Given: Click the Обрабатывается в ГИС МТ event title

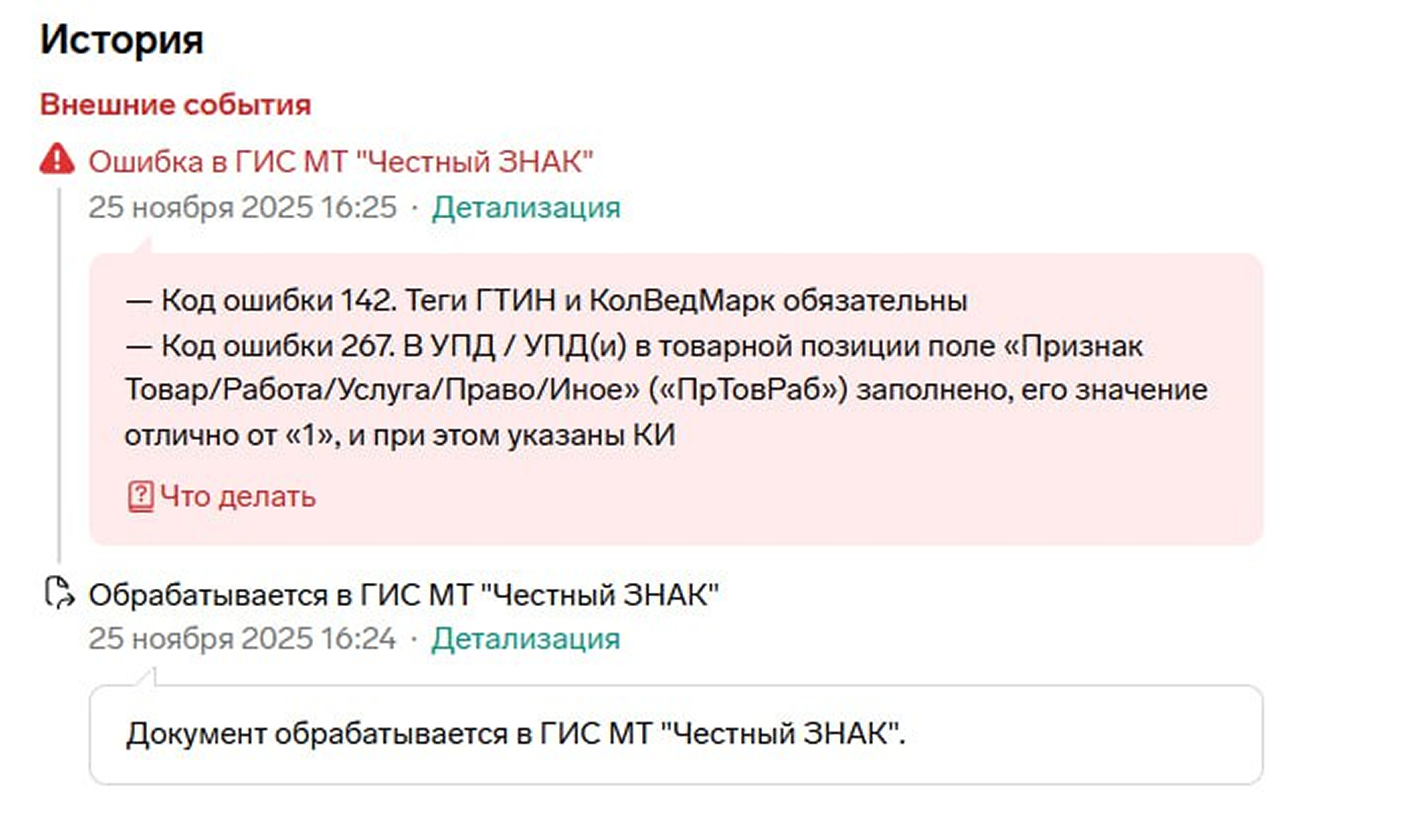Looking at the screenshot, I should tap(404, 595).
